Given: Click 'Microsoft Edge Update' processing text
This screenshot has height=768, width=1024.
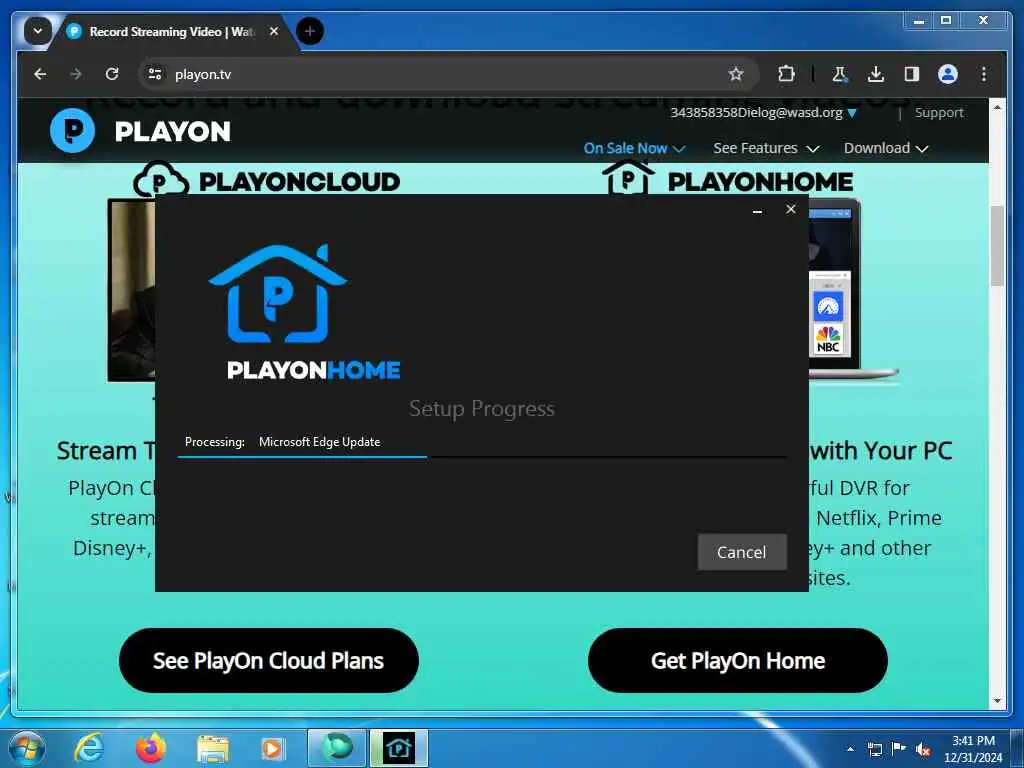Looking at the screenshot, I should [319, 441].
